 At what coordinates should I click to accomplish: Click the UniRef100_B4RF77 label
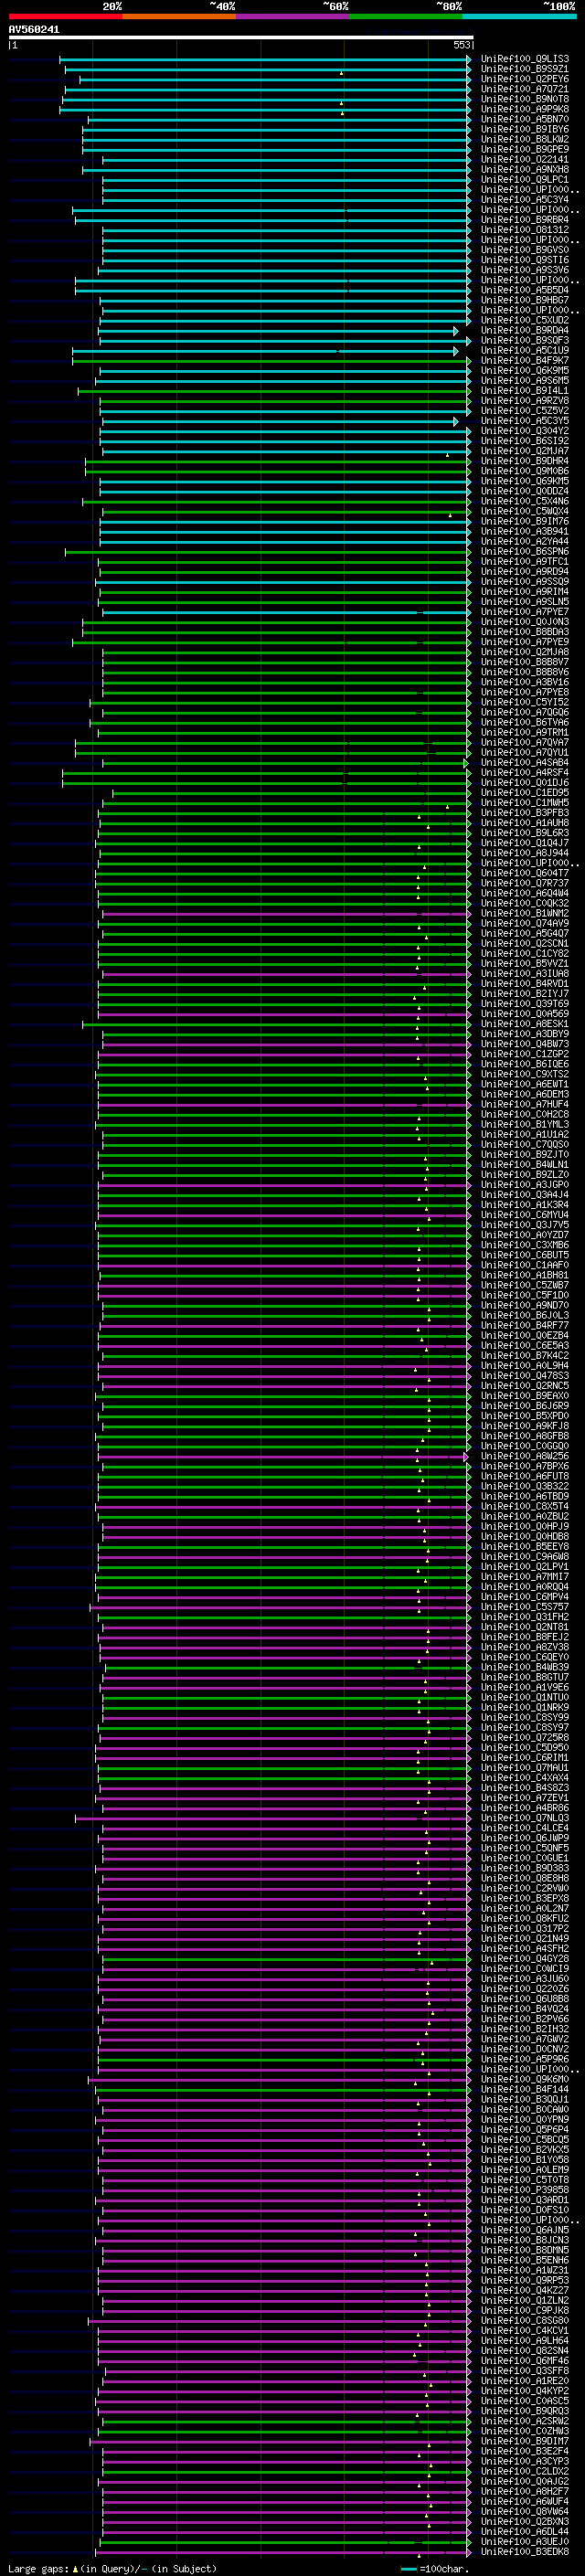point(525,1325)
